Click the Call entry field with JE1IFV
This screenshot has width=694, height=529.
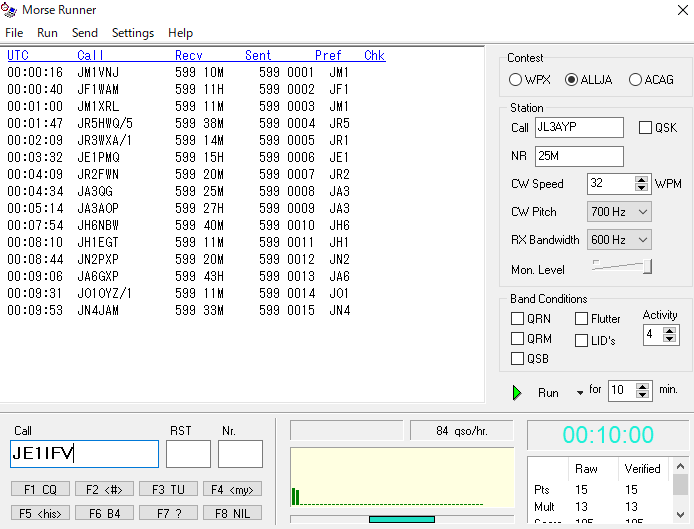pyautogui.click(x=84, y=454)
